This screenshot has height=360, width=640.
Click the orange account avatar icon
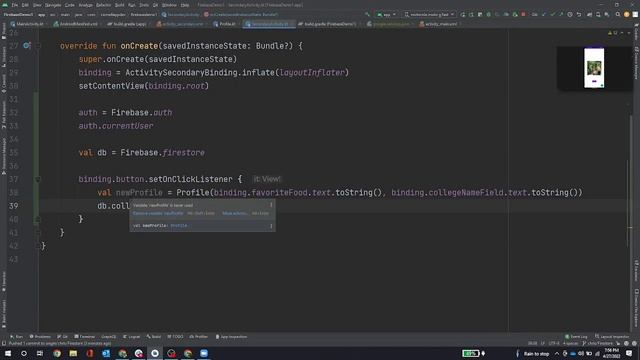(x=627, y=14)
